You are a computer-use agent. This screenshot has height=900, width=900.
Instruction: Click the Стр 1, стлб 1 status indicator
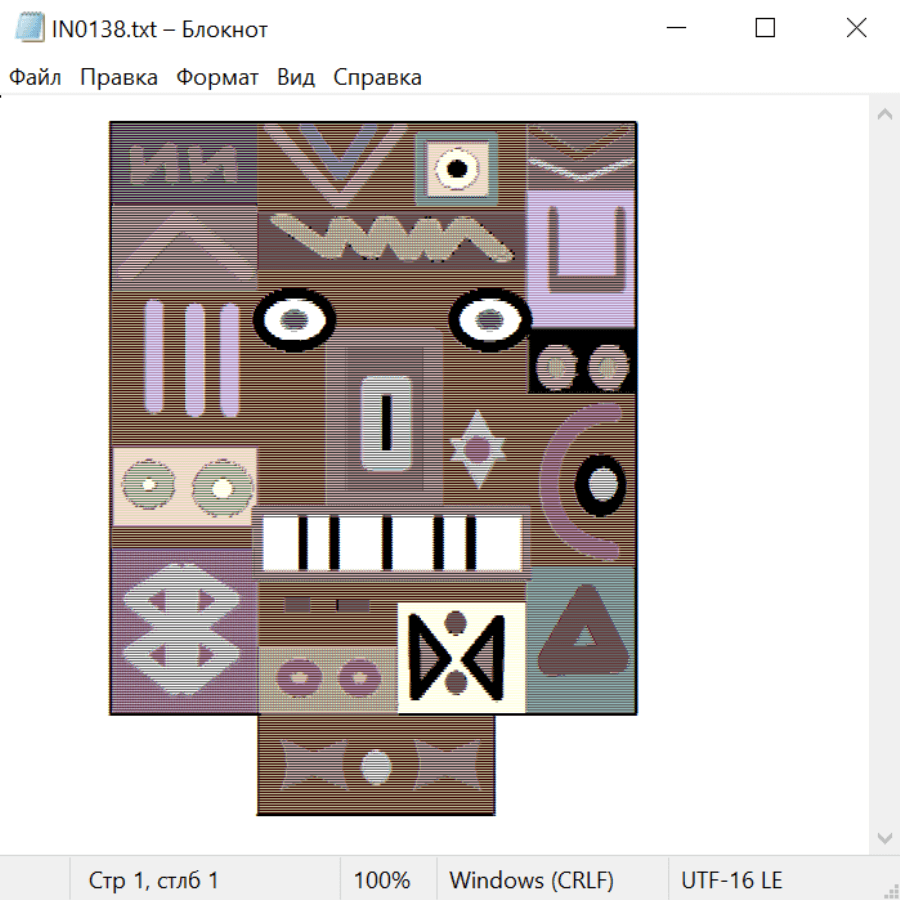154,880
